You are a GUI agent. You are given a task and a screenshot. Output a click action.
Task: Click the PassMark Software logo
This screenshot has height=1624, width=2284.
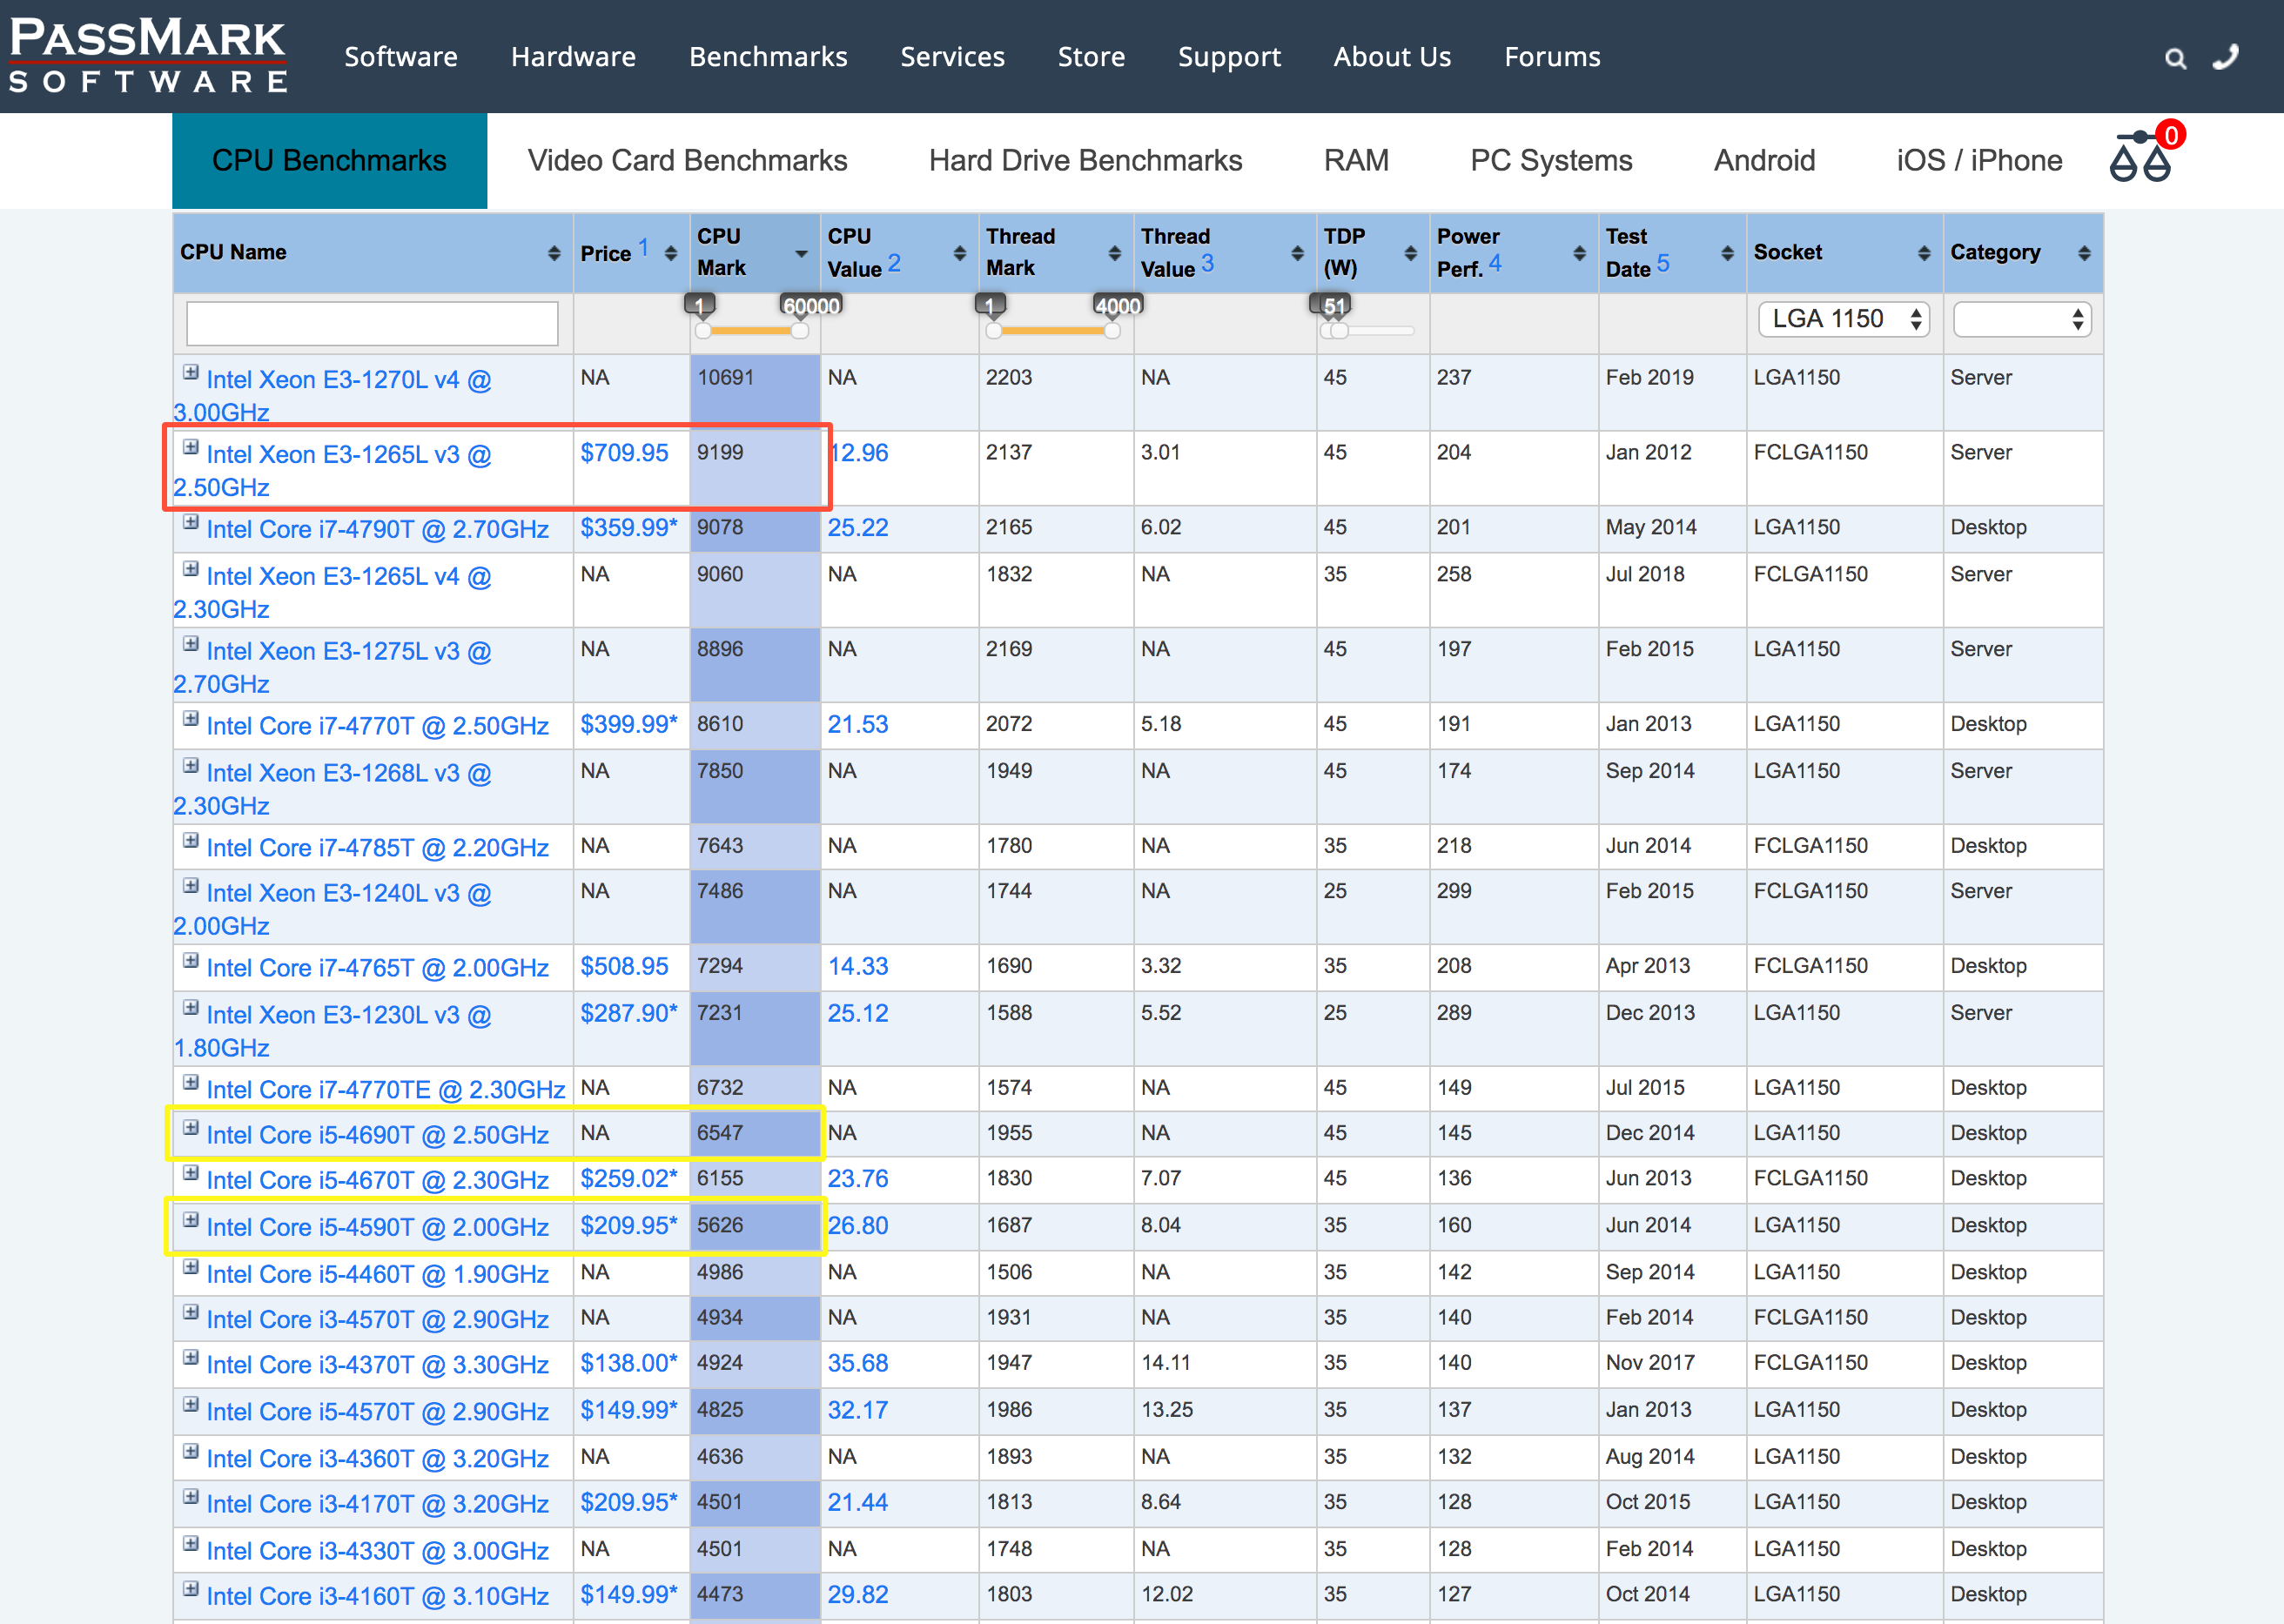pos(148,56)
